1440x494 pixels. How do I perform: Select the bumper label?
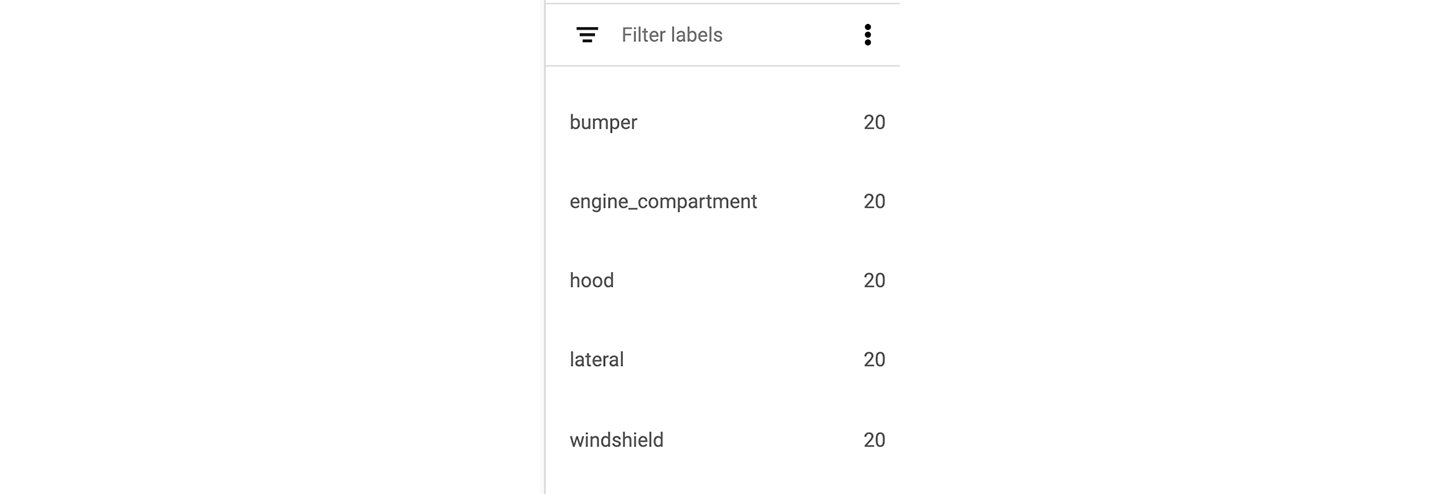tap(603, 122)
